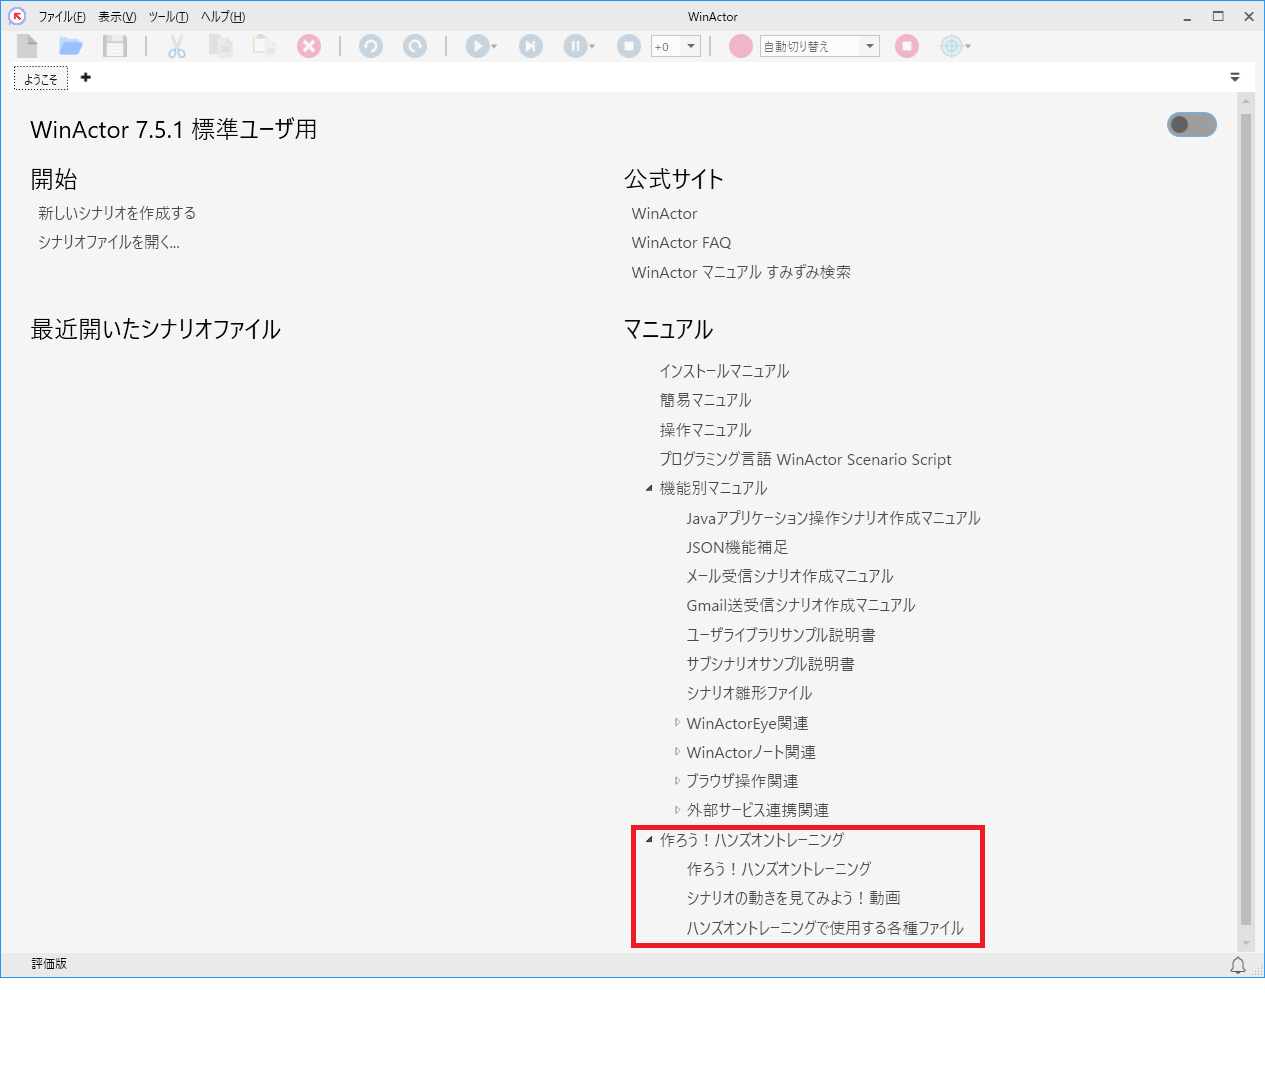Open the +0 speed dropdown

click(691, 46)
